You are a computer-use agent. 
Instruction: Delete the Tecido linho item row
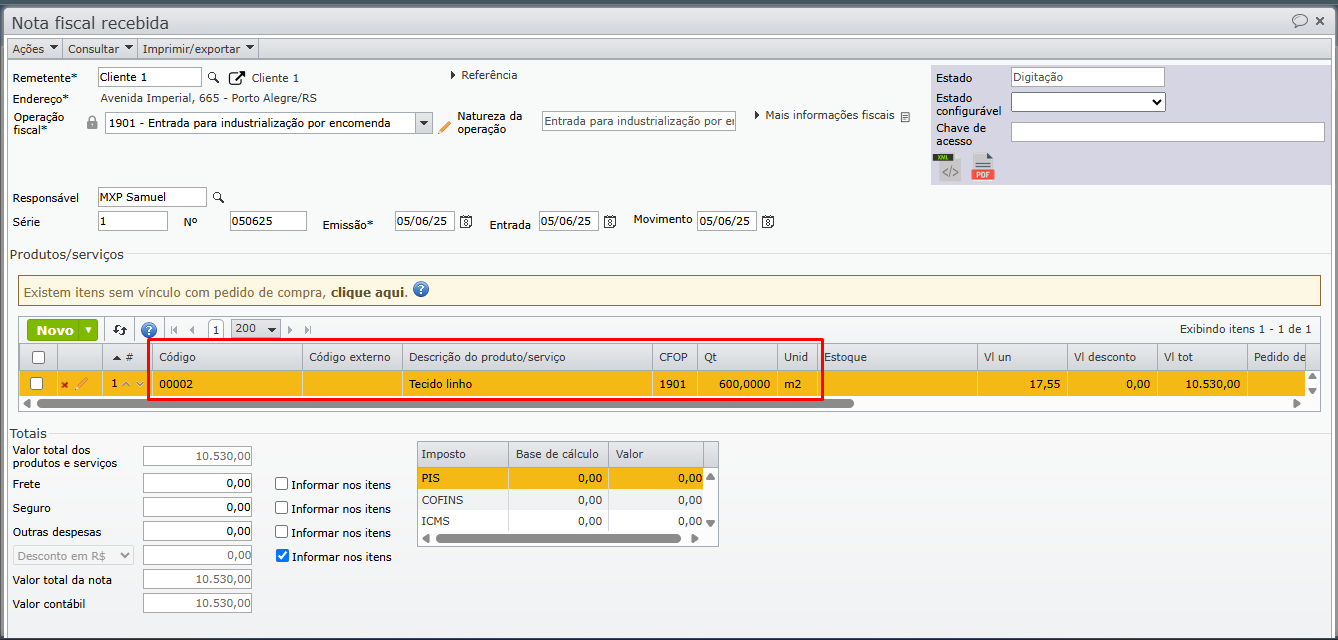65,384
